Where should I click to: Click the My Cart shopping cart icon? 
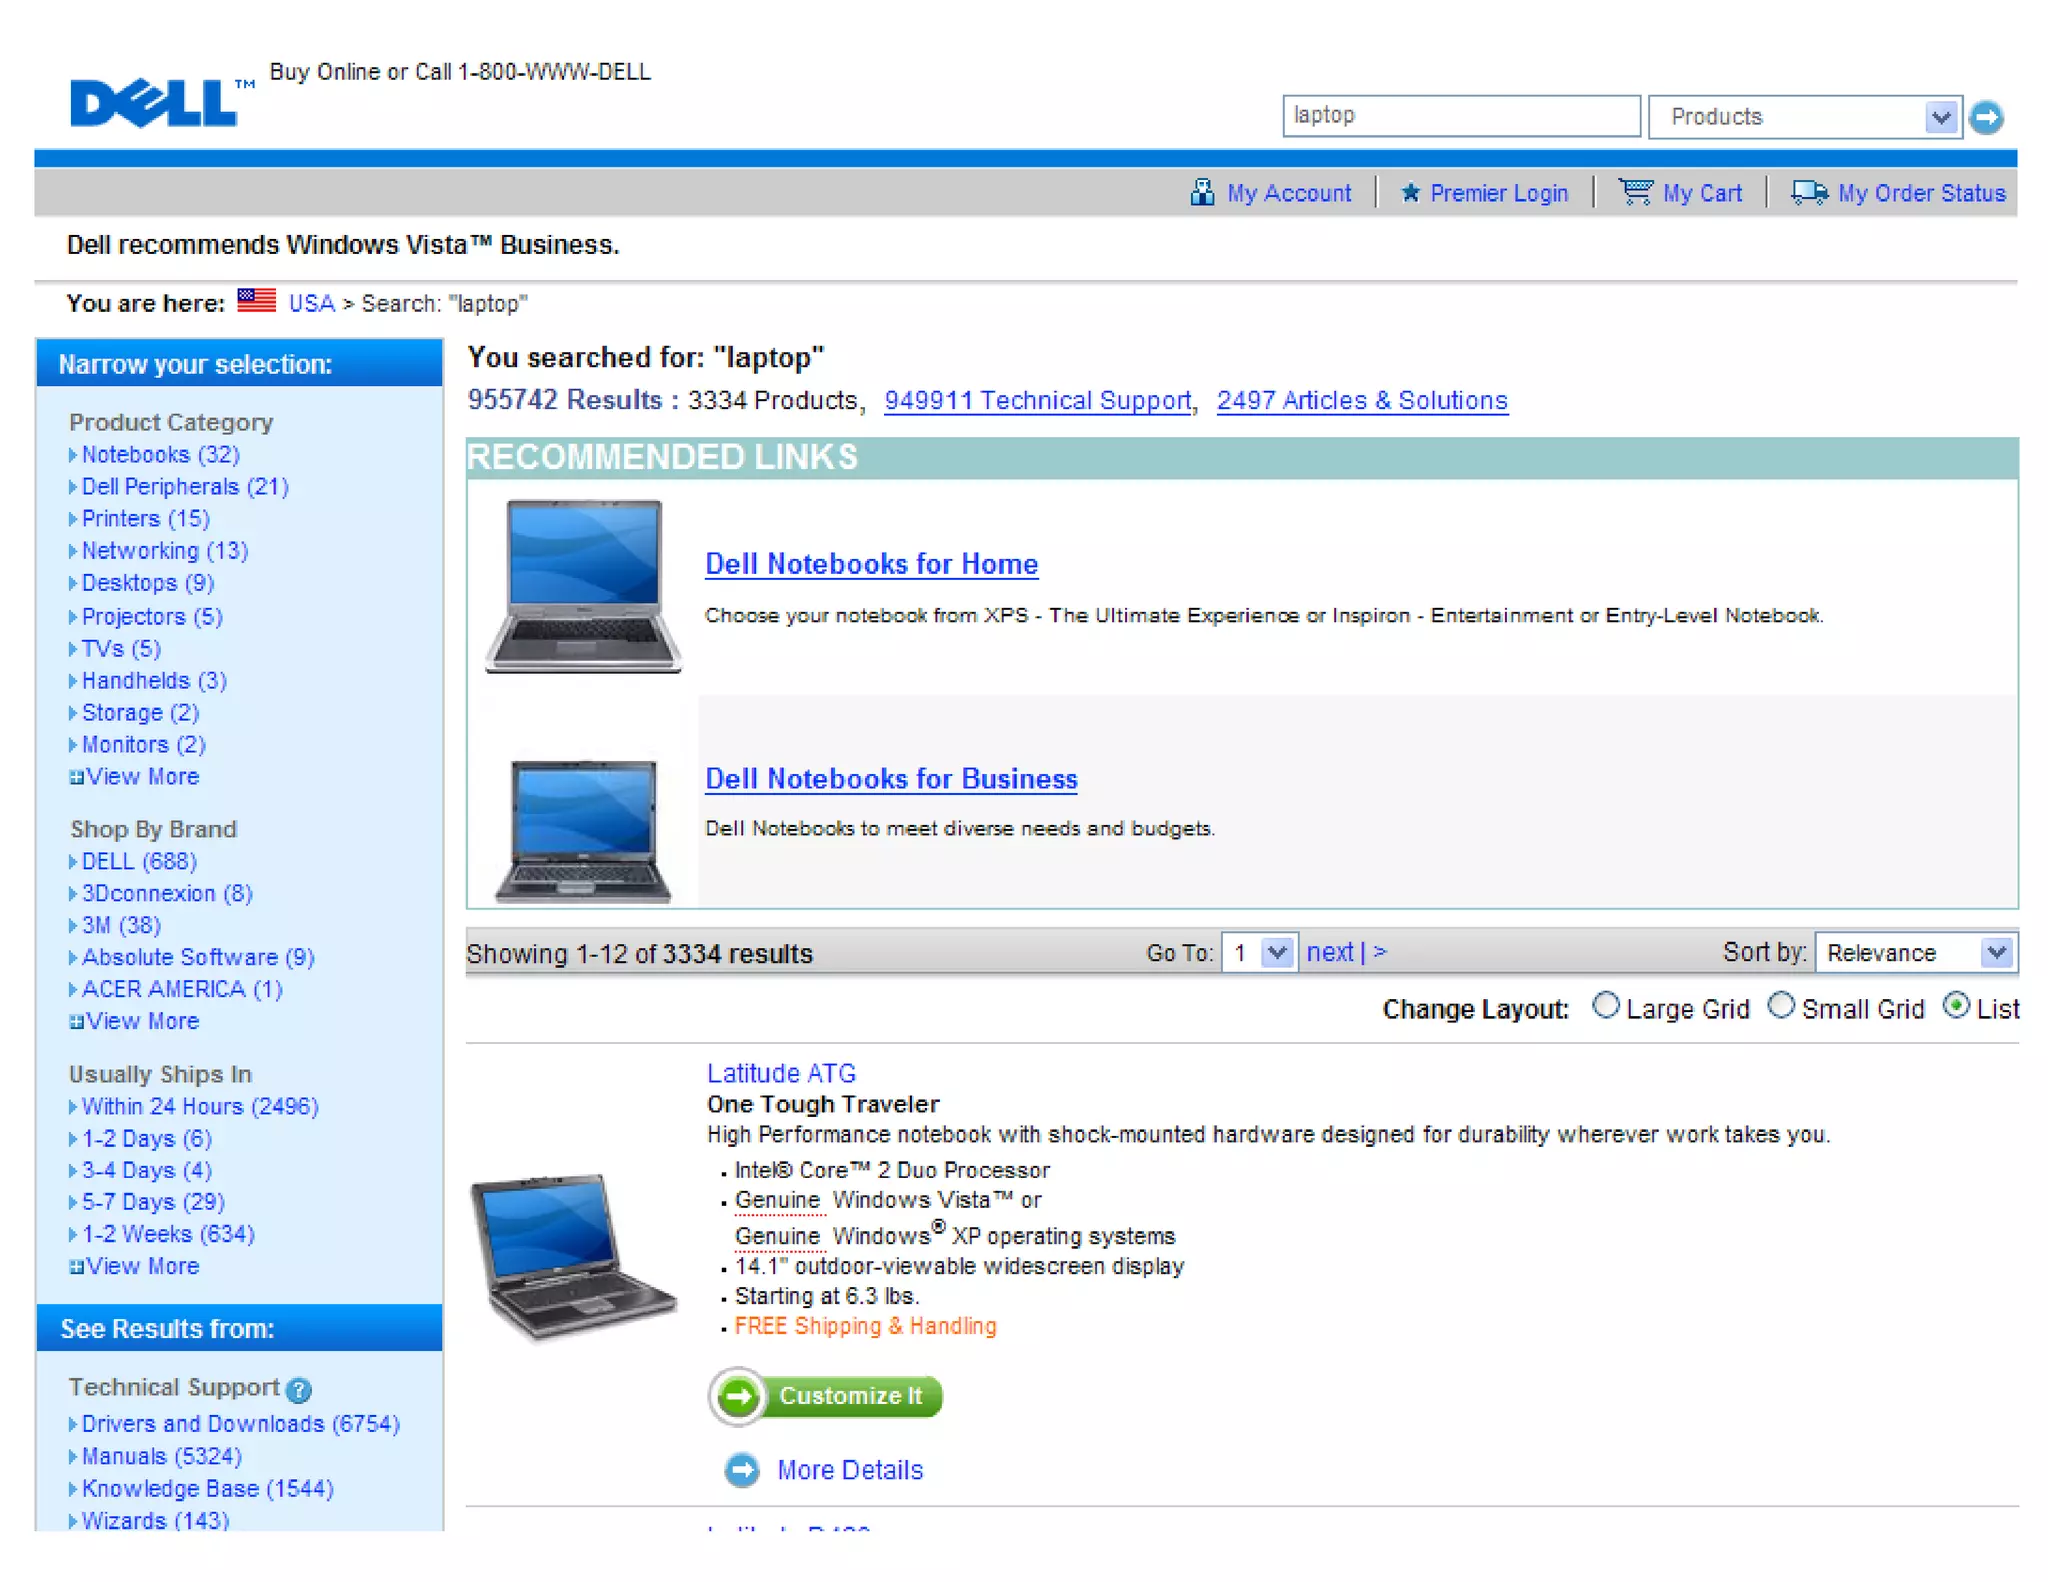point(1635,191)
